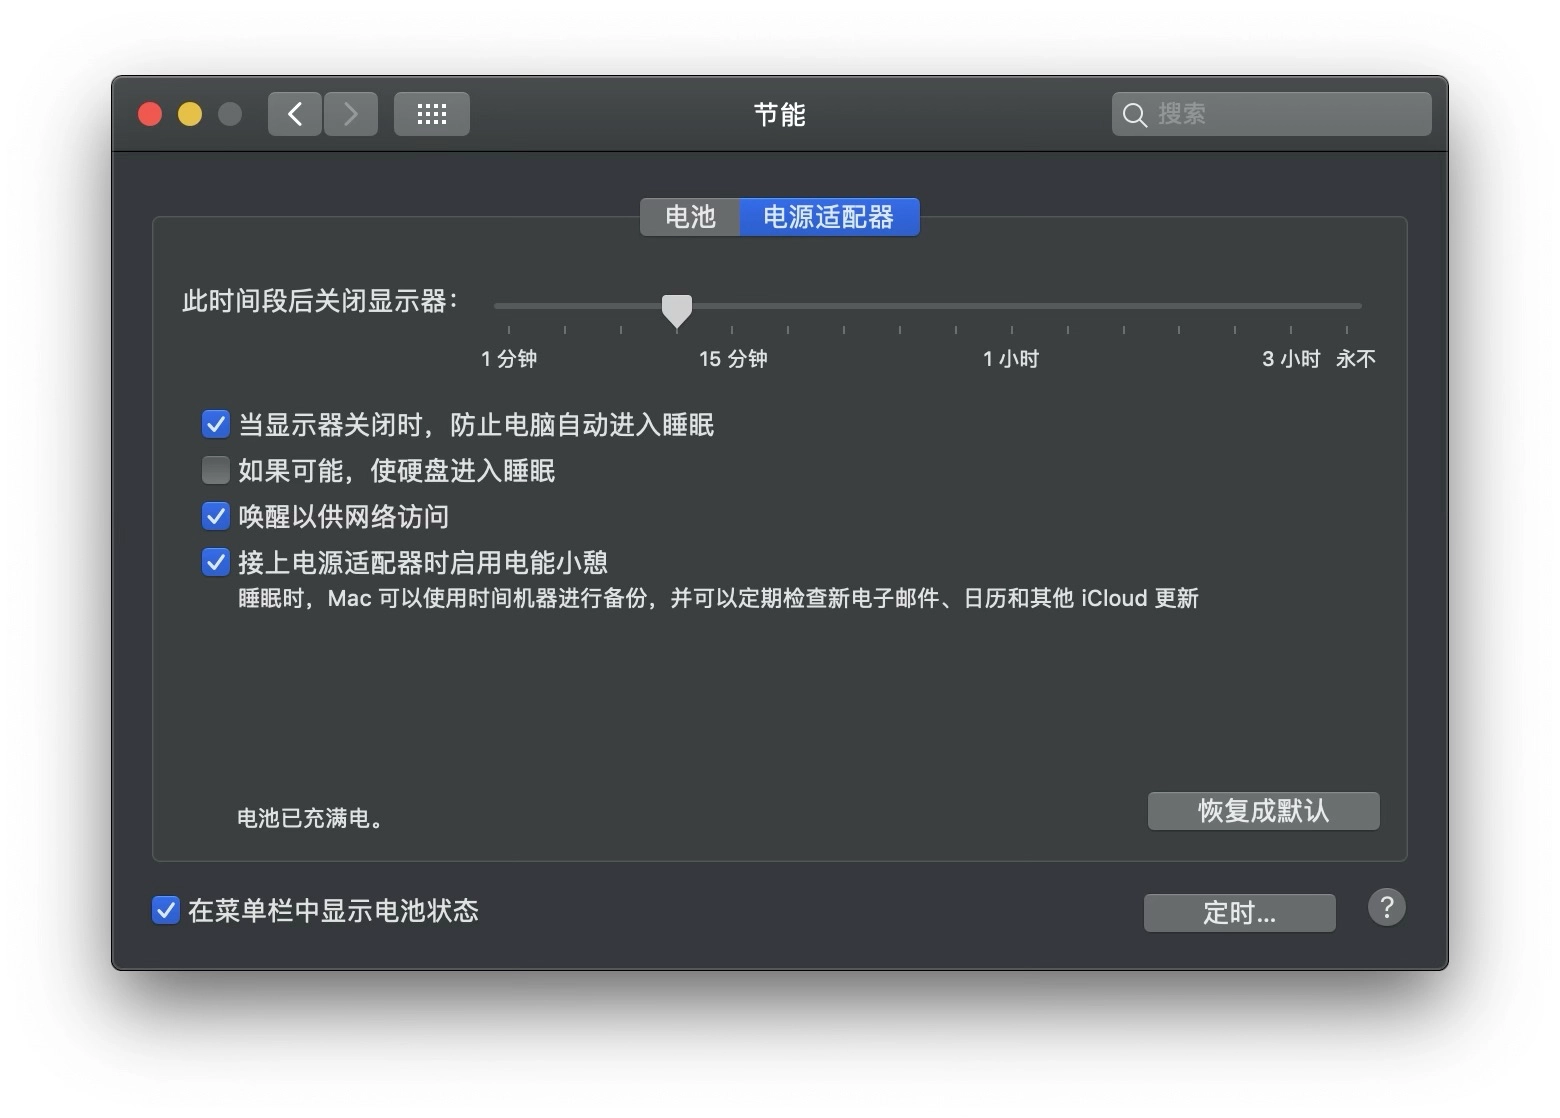Click the 恢复成默认 button
1560x1118 pixels.
(1263, 811)
